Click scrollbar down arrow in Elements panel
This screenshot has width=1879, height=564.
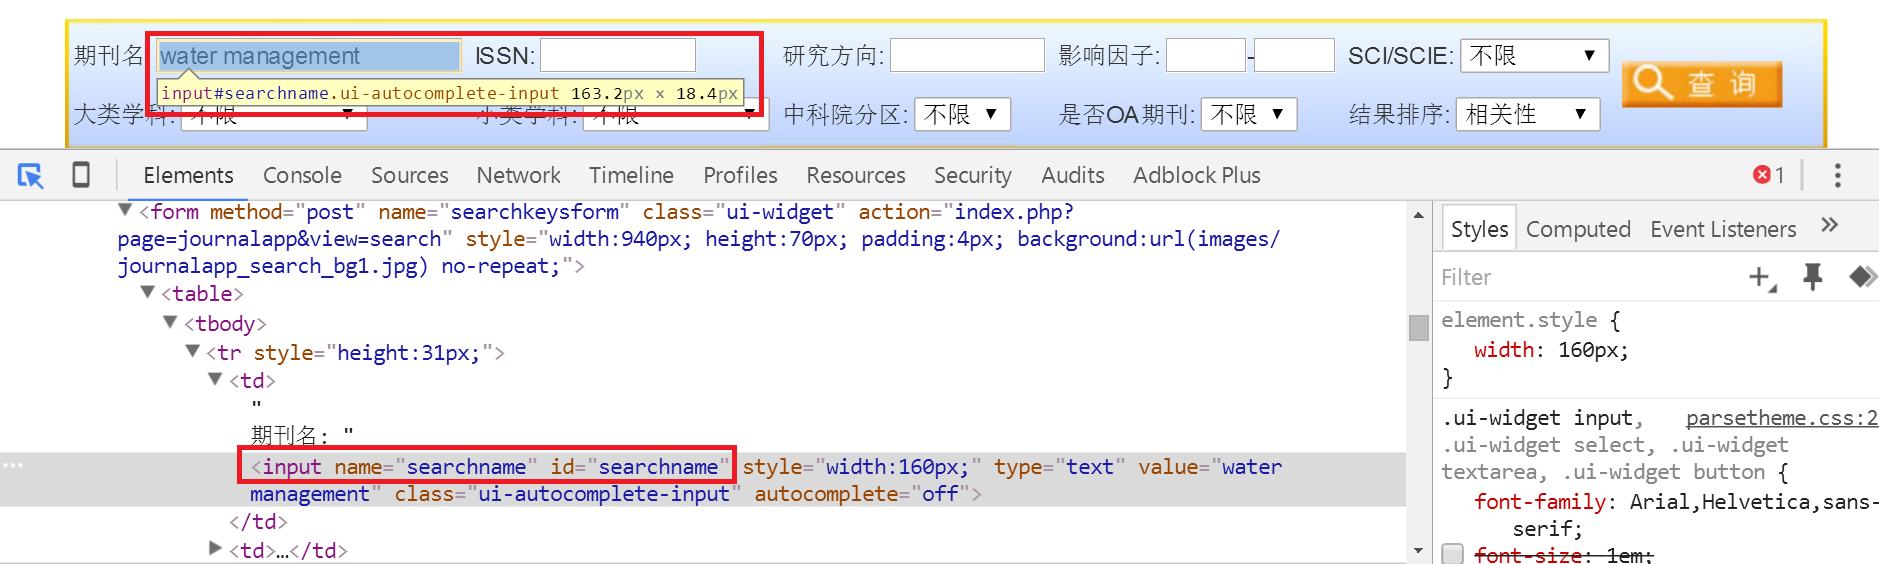pos(1418,551)
